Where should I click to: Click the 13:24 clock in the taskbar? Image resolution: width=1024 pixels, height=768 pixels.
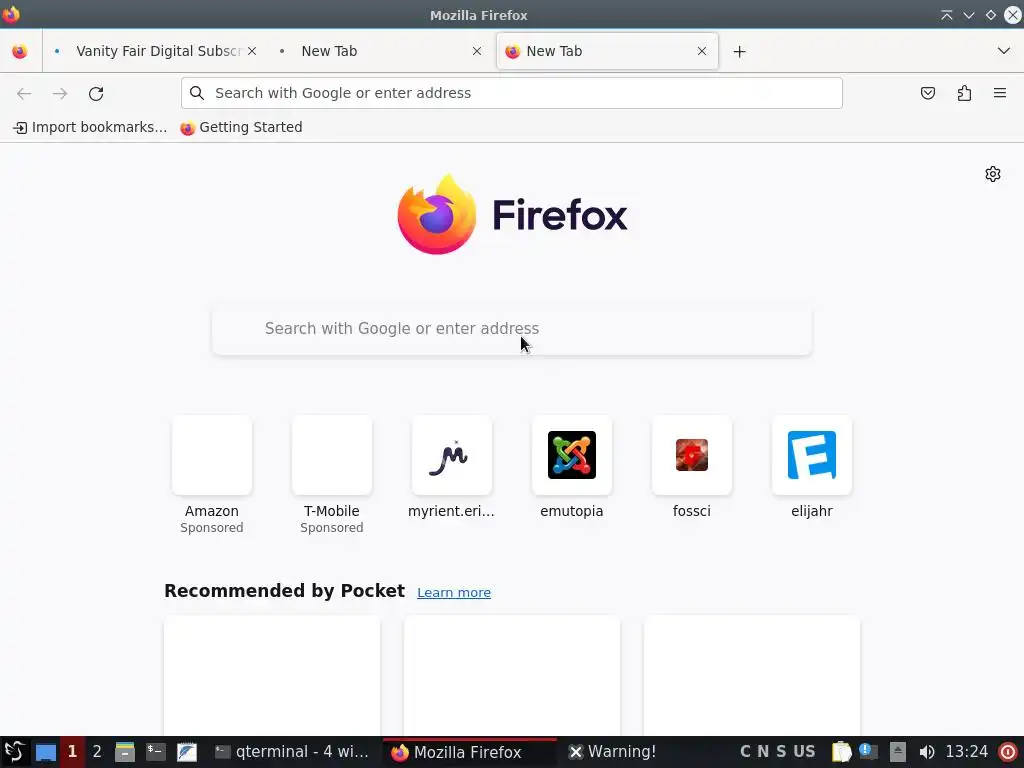(x=967, y=752)
